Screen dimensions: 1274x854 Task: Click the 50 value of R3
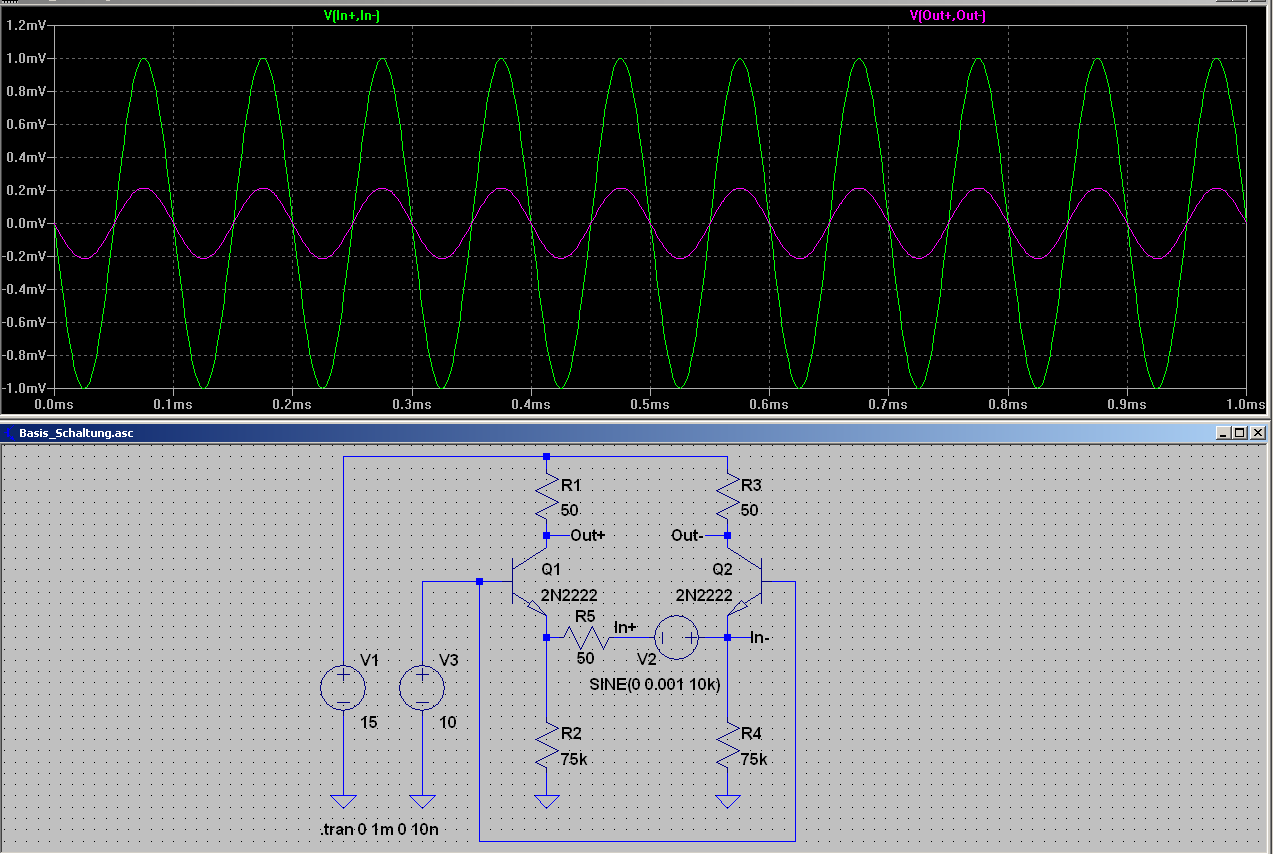coord(750,510)
